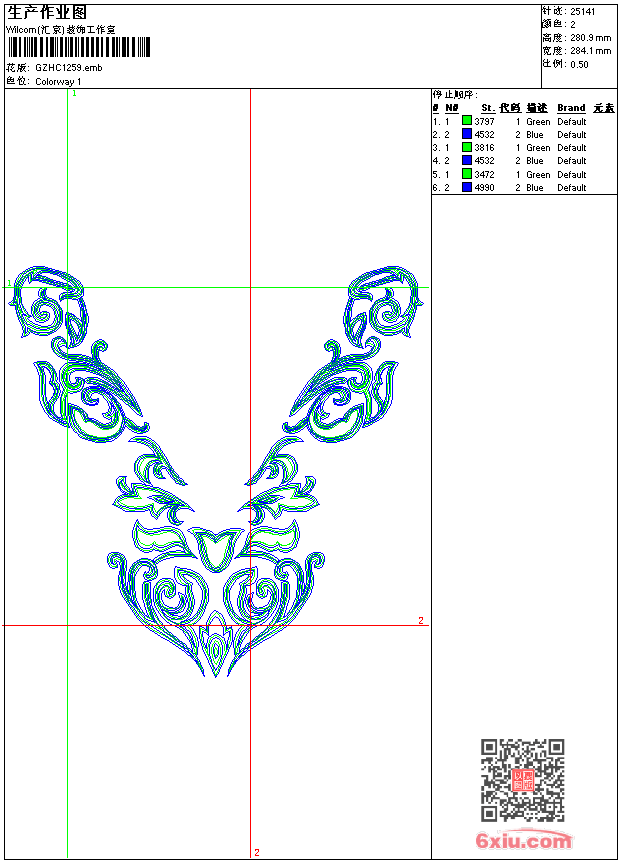
Task: Click the 生产作业图 title heading
Action: pos(47,12)
